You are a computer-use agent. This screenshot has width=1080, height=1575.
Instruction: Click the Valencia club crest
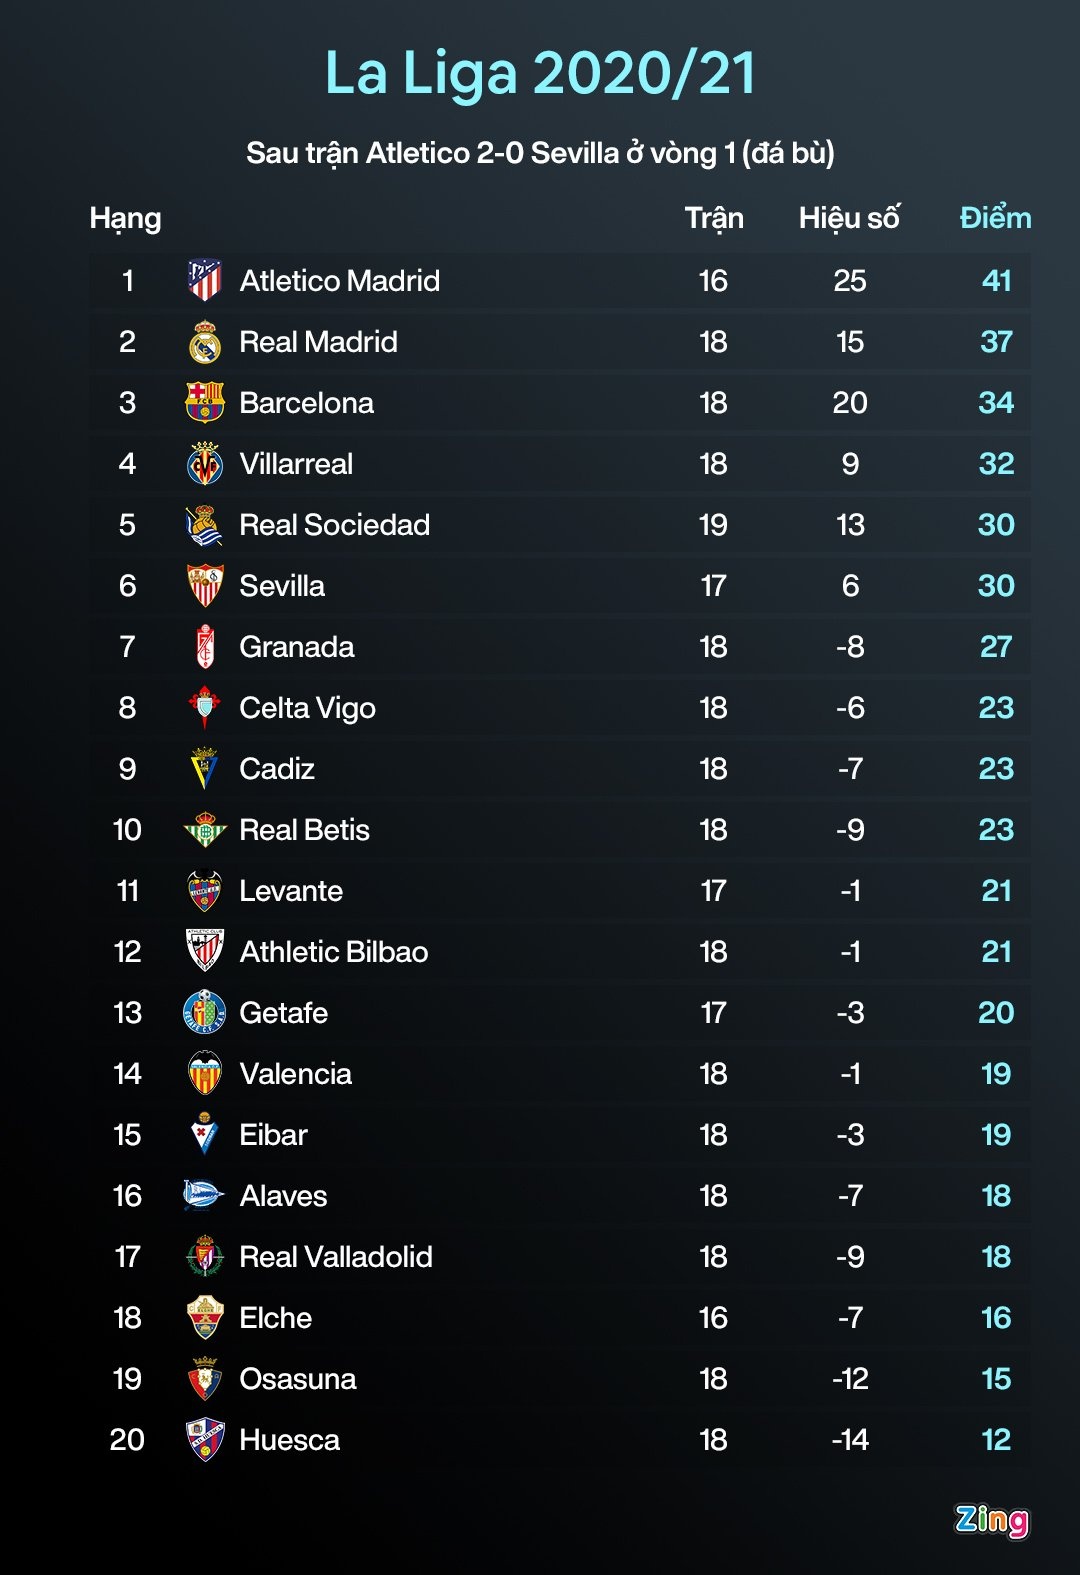click(205, 1074)
